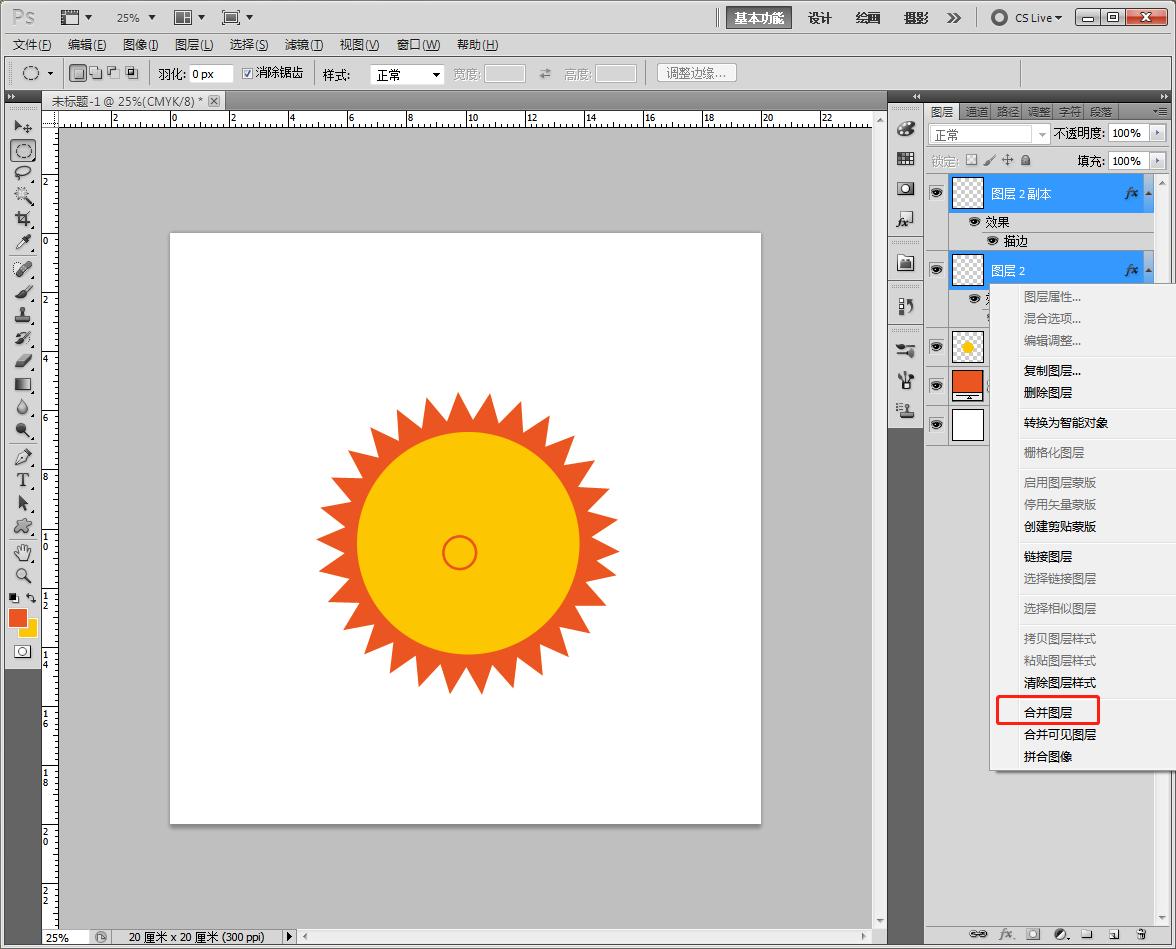1176x949 pixels.
Task: Select the Eraser tool
Action: pos(22,361)
